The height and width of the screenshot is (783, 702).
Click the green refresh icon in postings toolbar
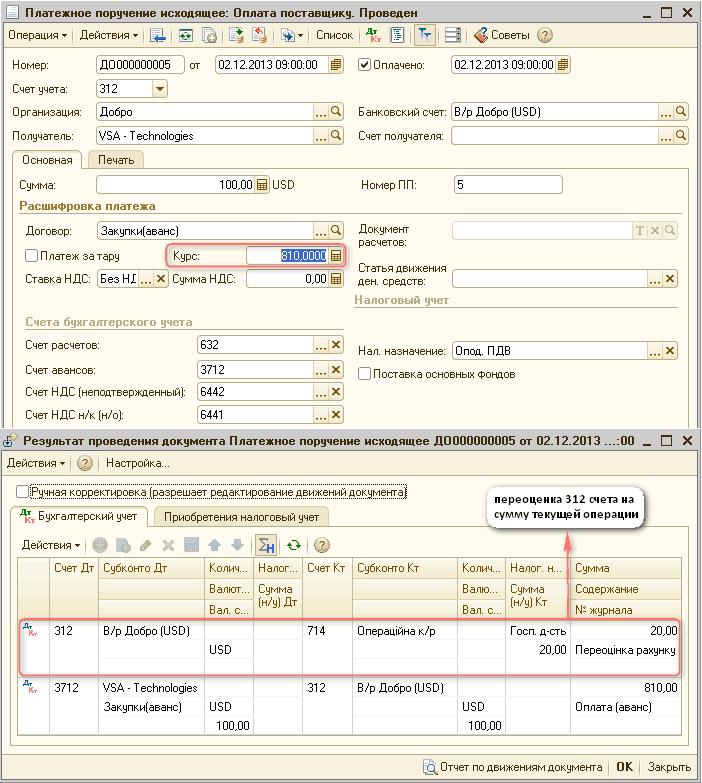click(x=293, y=545)
